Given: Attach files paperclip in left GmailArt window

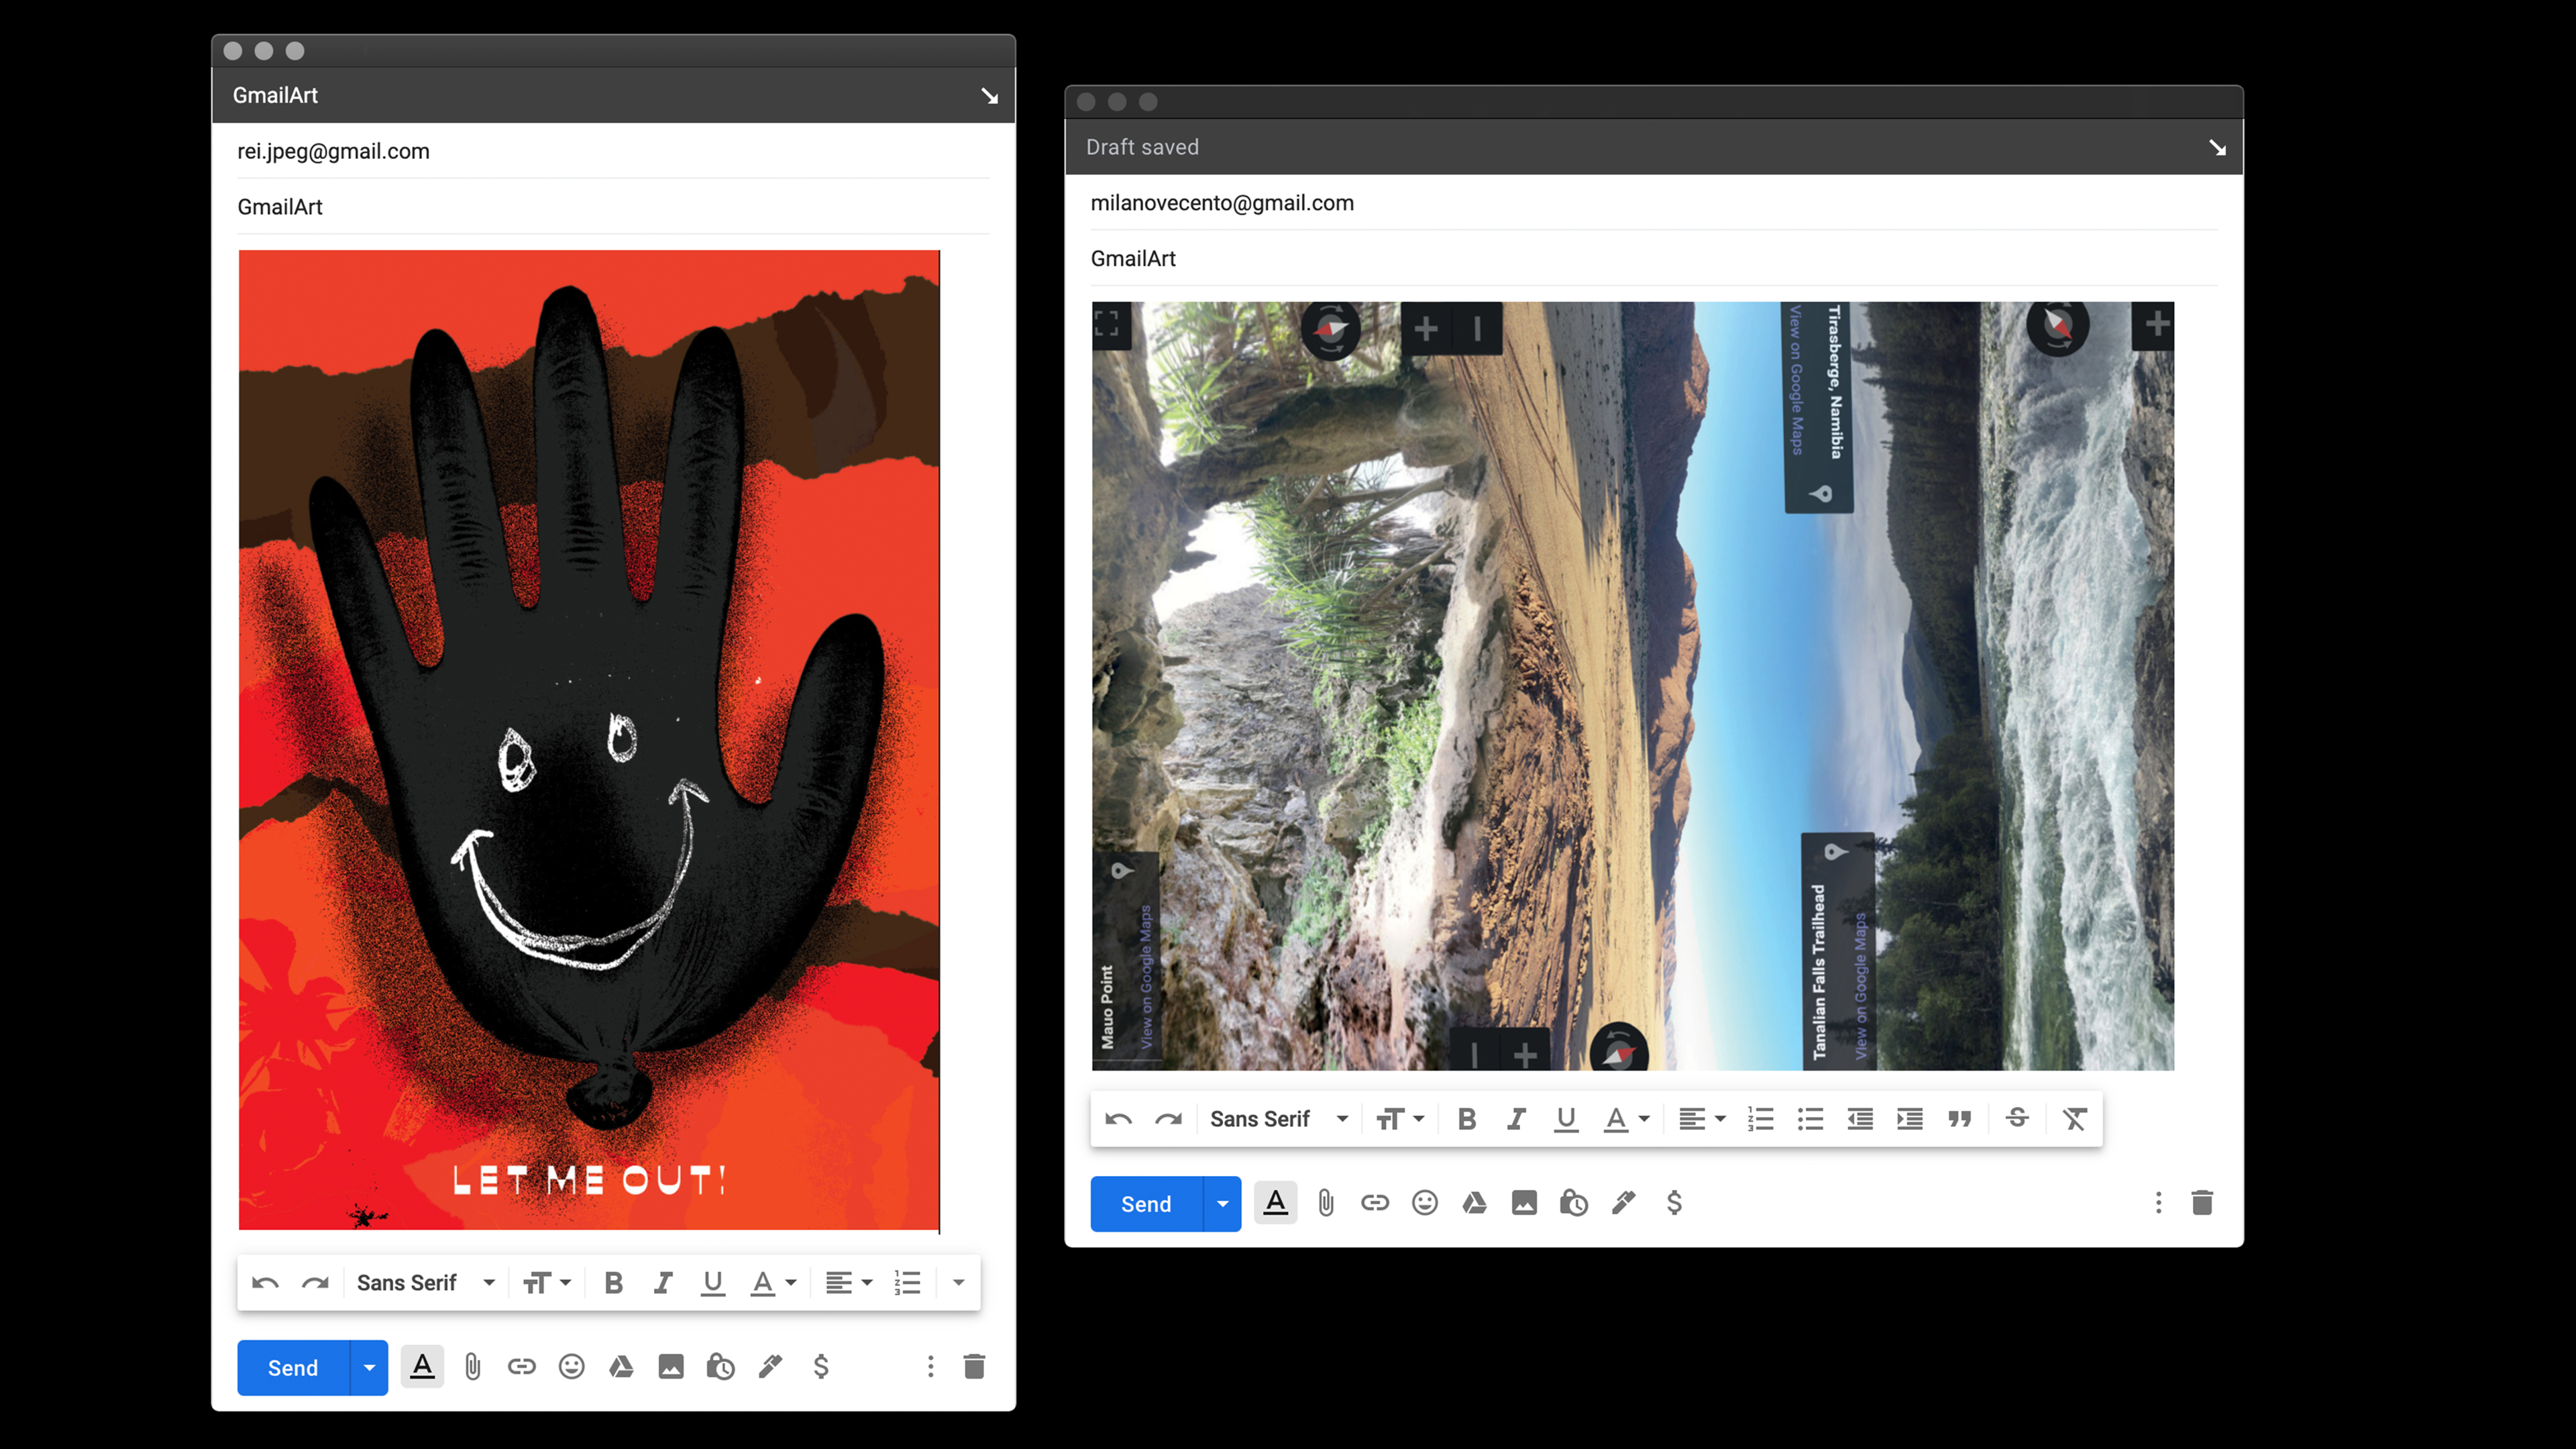Looking at the screenshot, I should (x=472, y=1366).
